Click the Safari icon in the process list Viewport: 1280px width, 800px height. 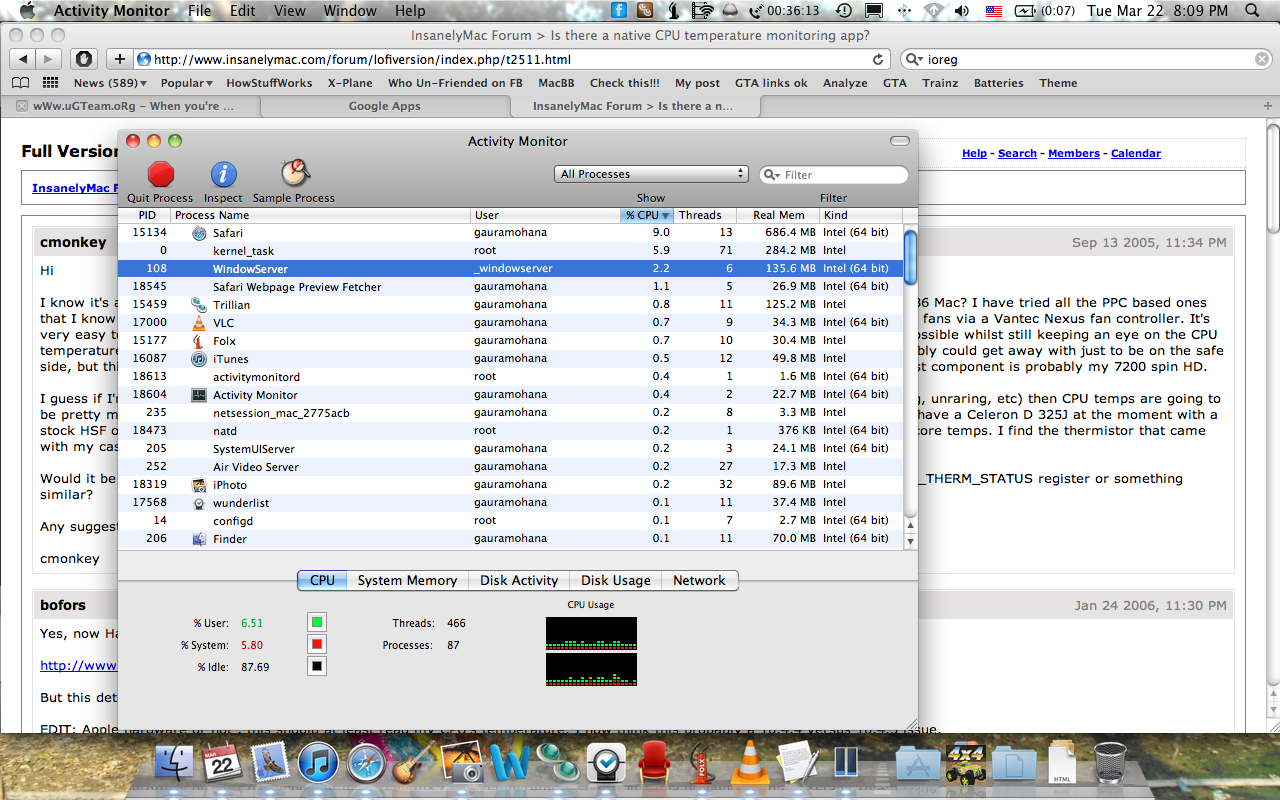click(x=199, y=233)
